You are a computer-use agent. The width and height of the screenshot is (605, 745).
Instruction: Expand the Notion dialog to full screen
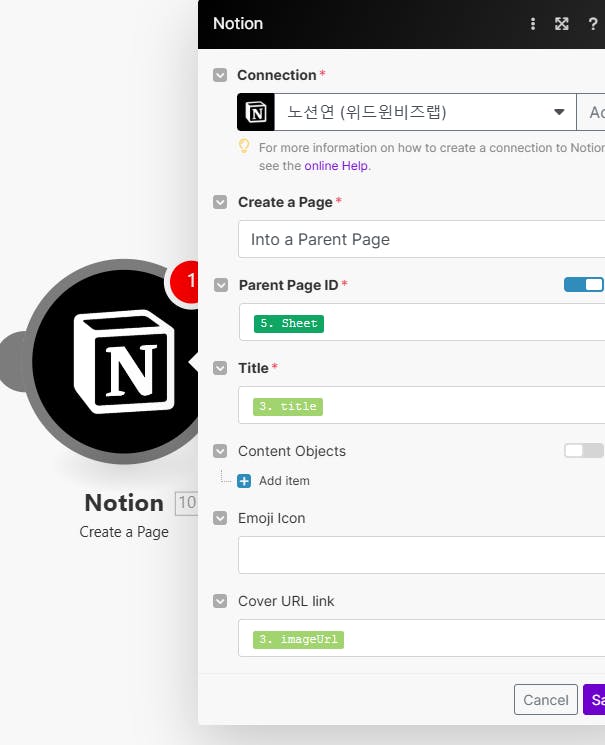pyautogui.click(x=562, y=24)
